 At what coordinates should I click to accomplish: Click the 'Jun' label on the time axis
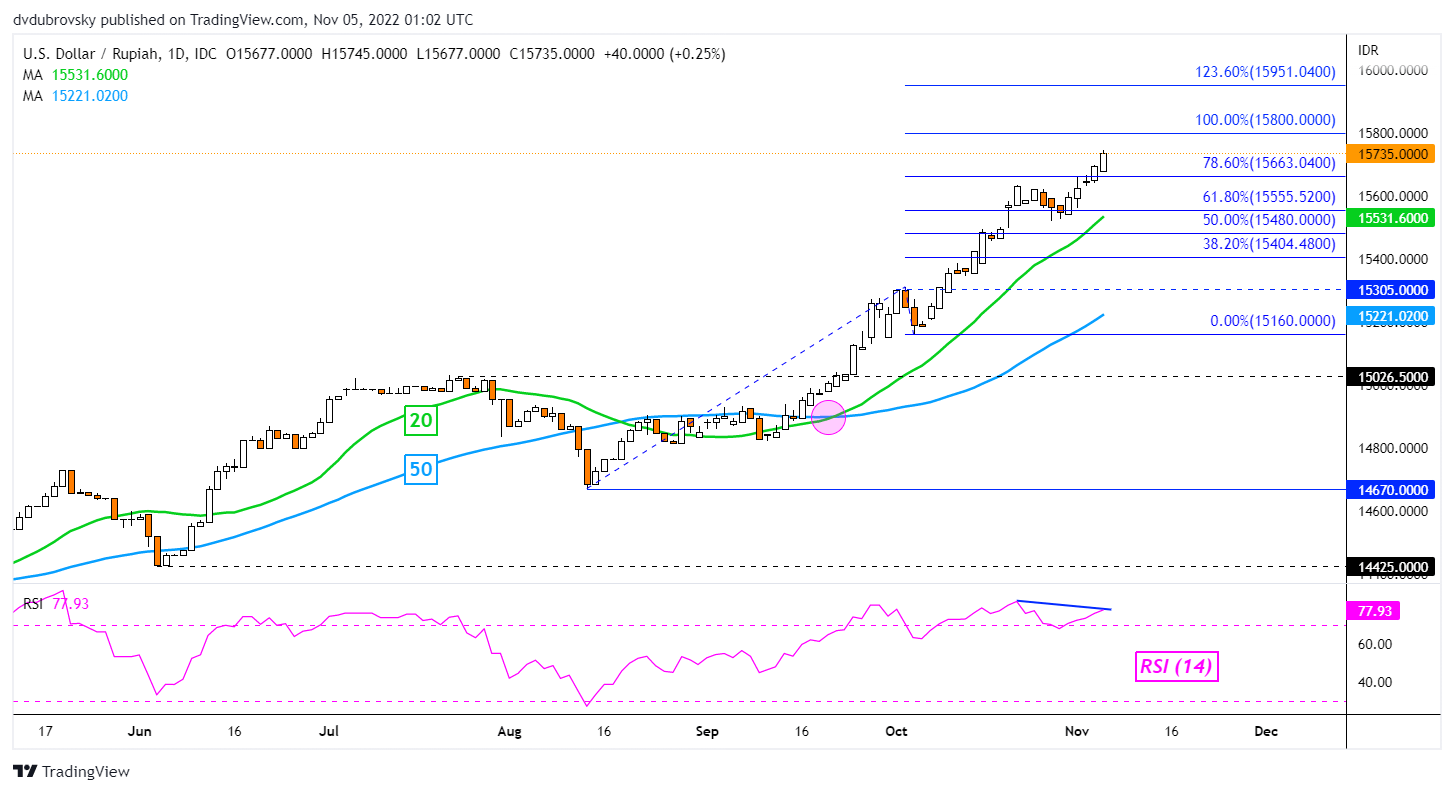point(140,731)
